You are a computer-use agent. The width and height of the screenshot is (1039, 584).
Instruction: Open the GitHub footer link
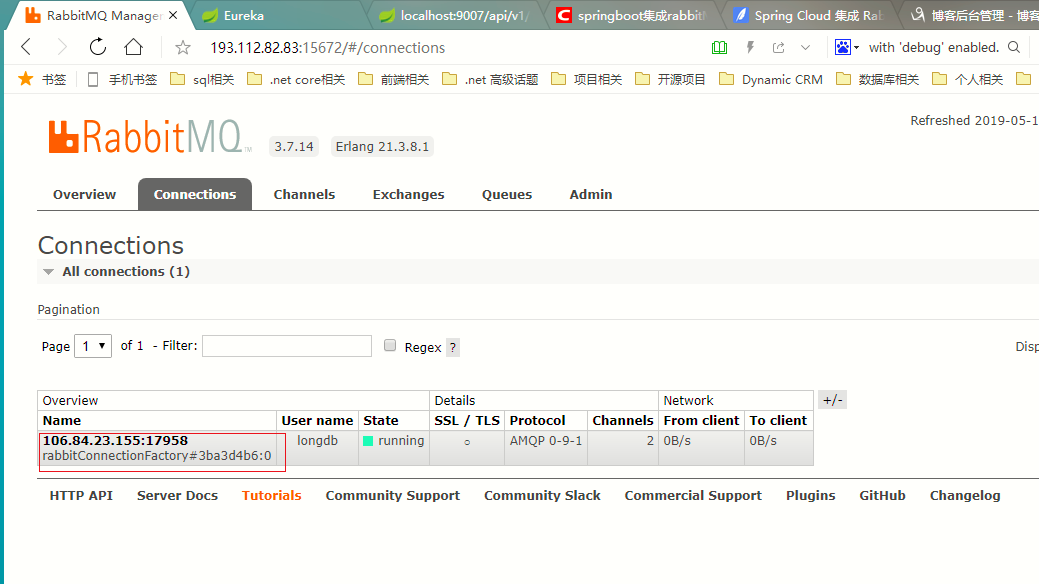[x=882, y=495]
